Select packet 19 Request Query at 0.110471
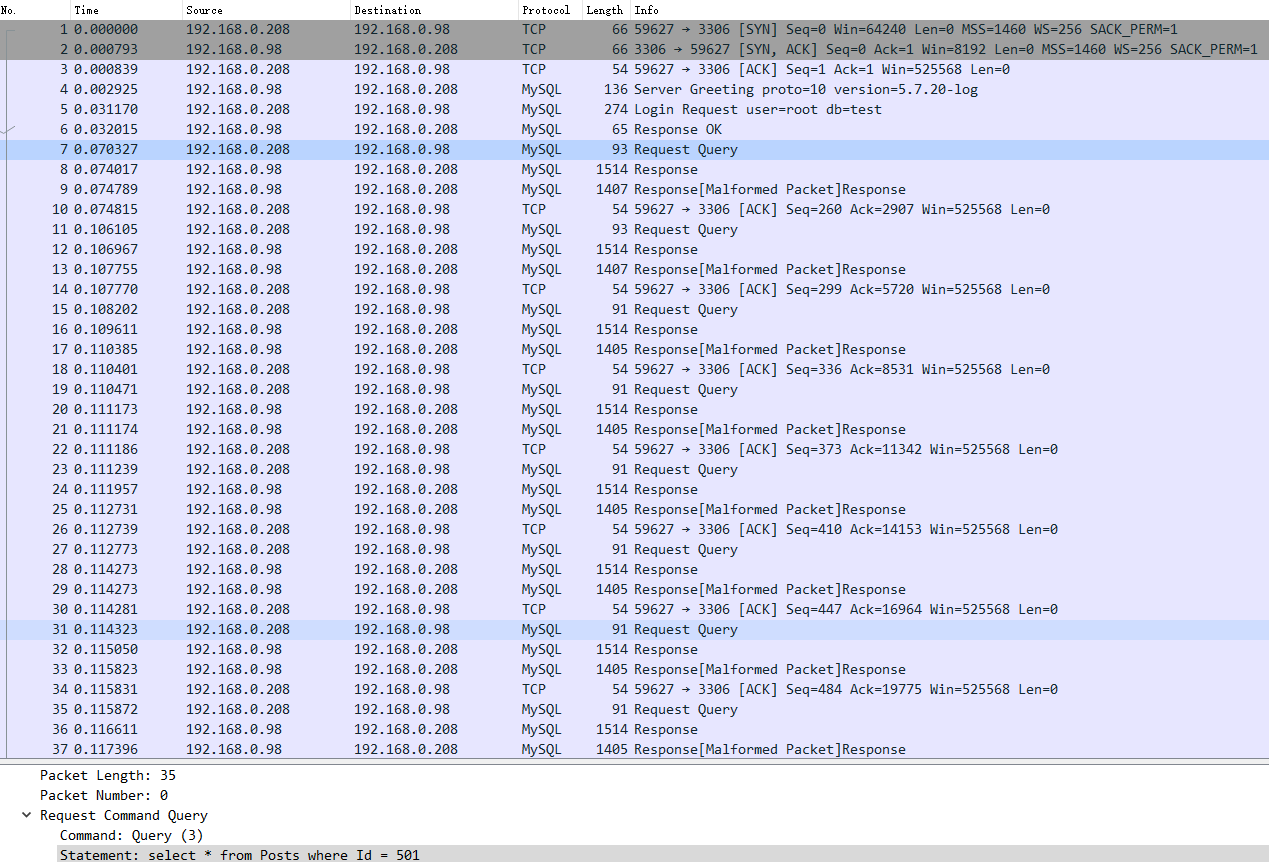The image size is (1269, 862). coord(634,389)
